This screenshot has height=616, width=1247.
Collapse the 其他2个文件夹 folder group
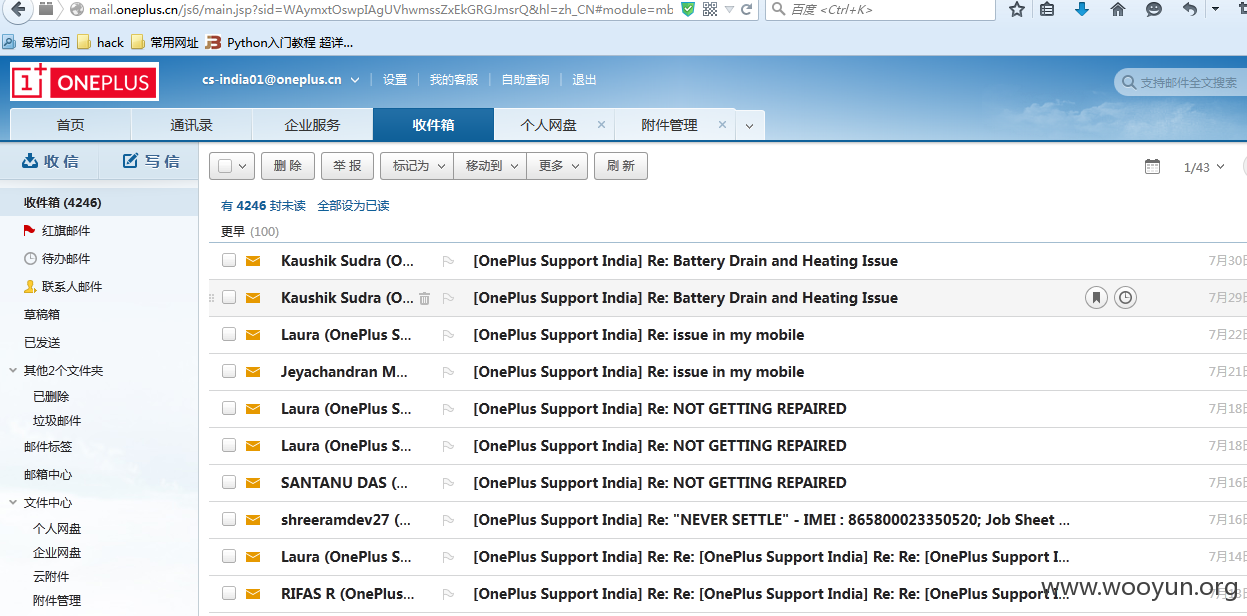coord(13,371)
